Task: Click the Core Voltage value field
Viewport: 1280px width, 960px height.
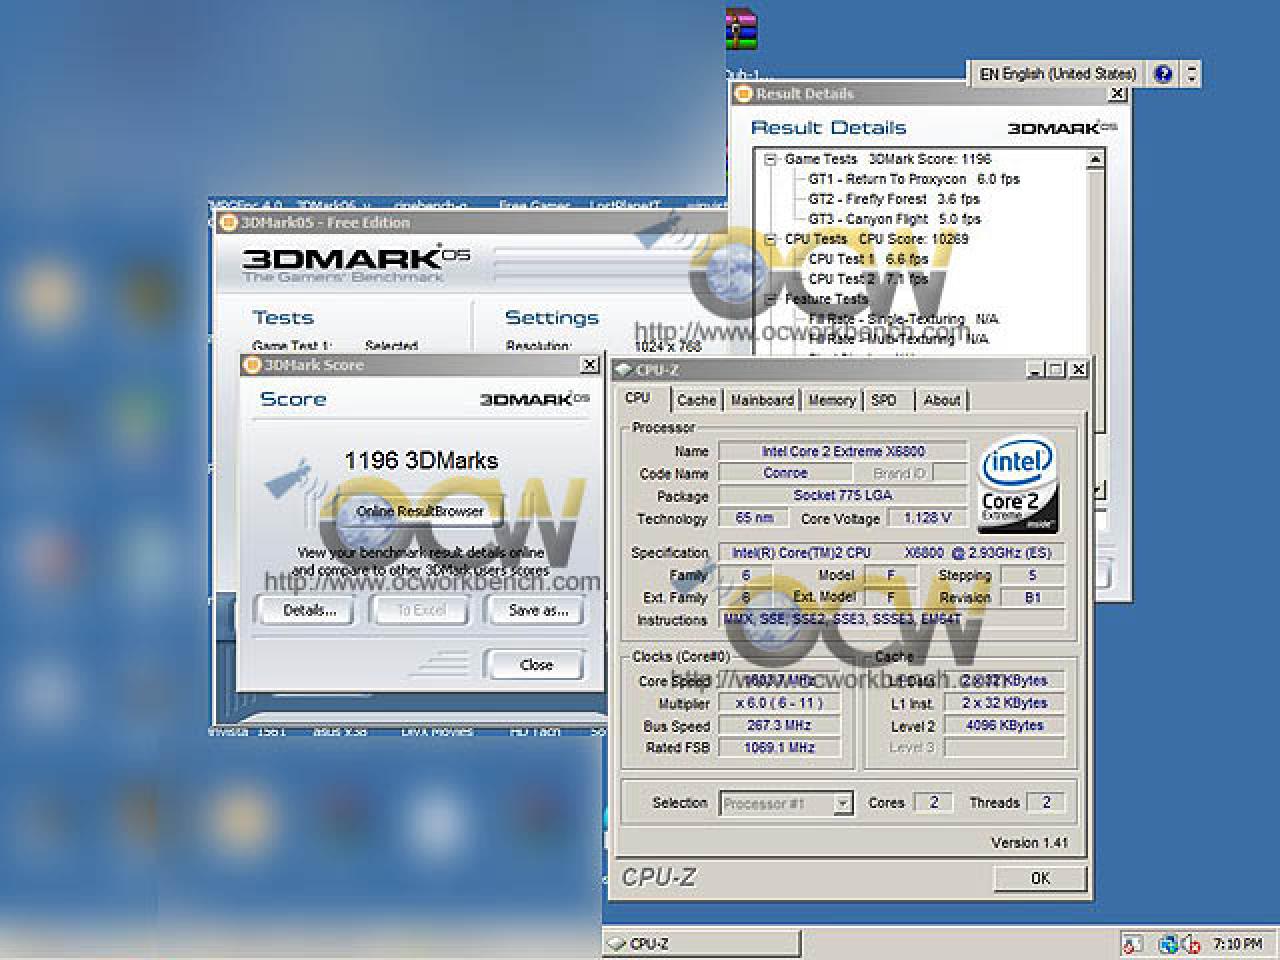Action: [927, 518]
